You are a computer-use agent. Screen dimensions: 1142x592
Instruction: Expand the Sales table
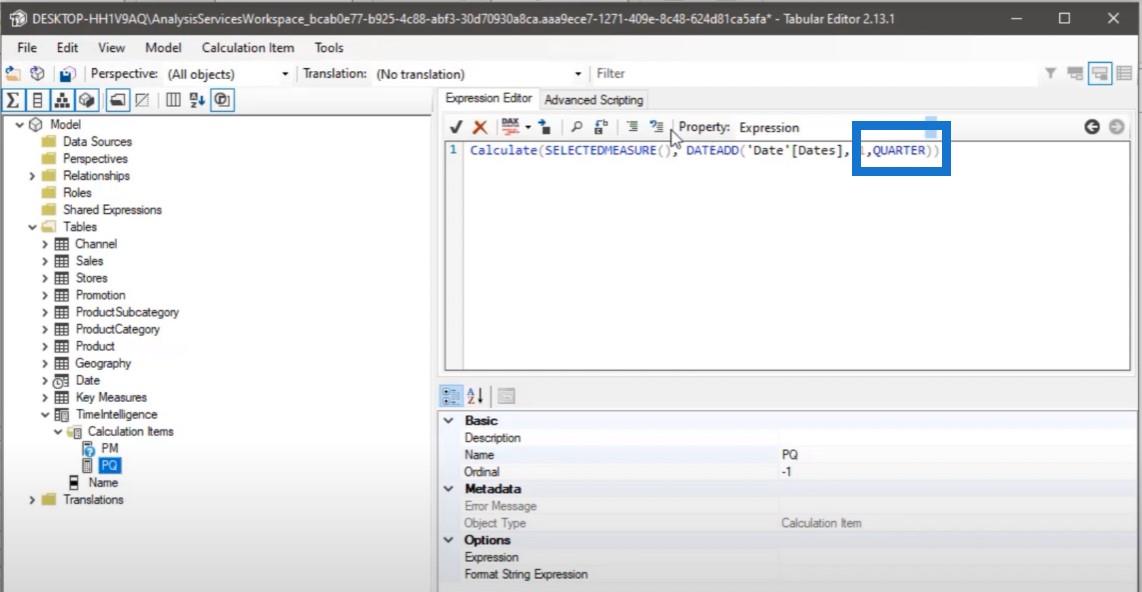pos(44,261)
